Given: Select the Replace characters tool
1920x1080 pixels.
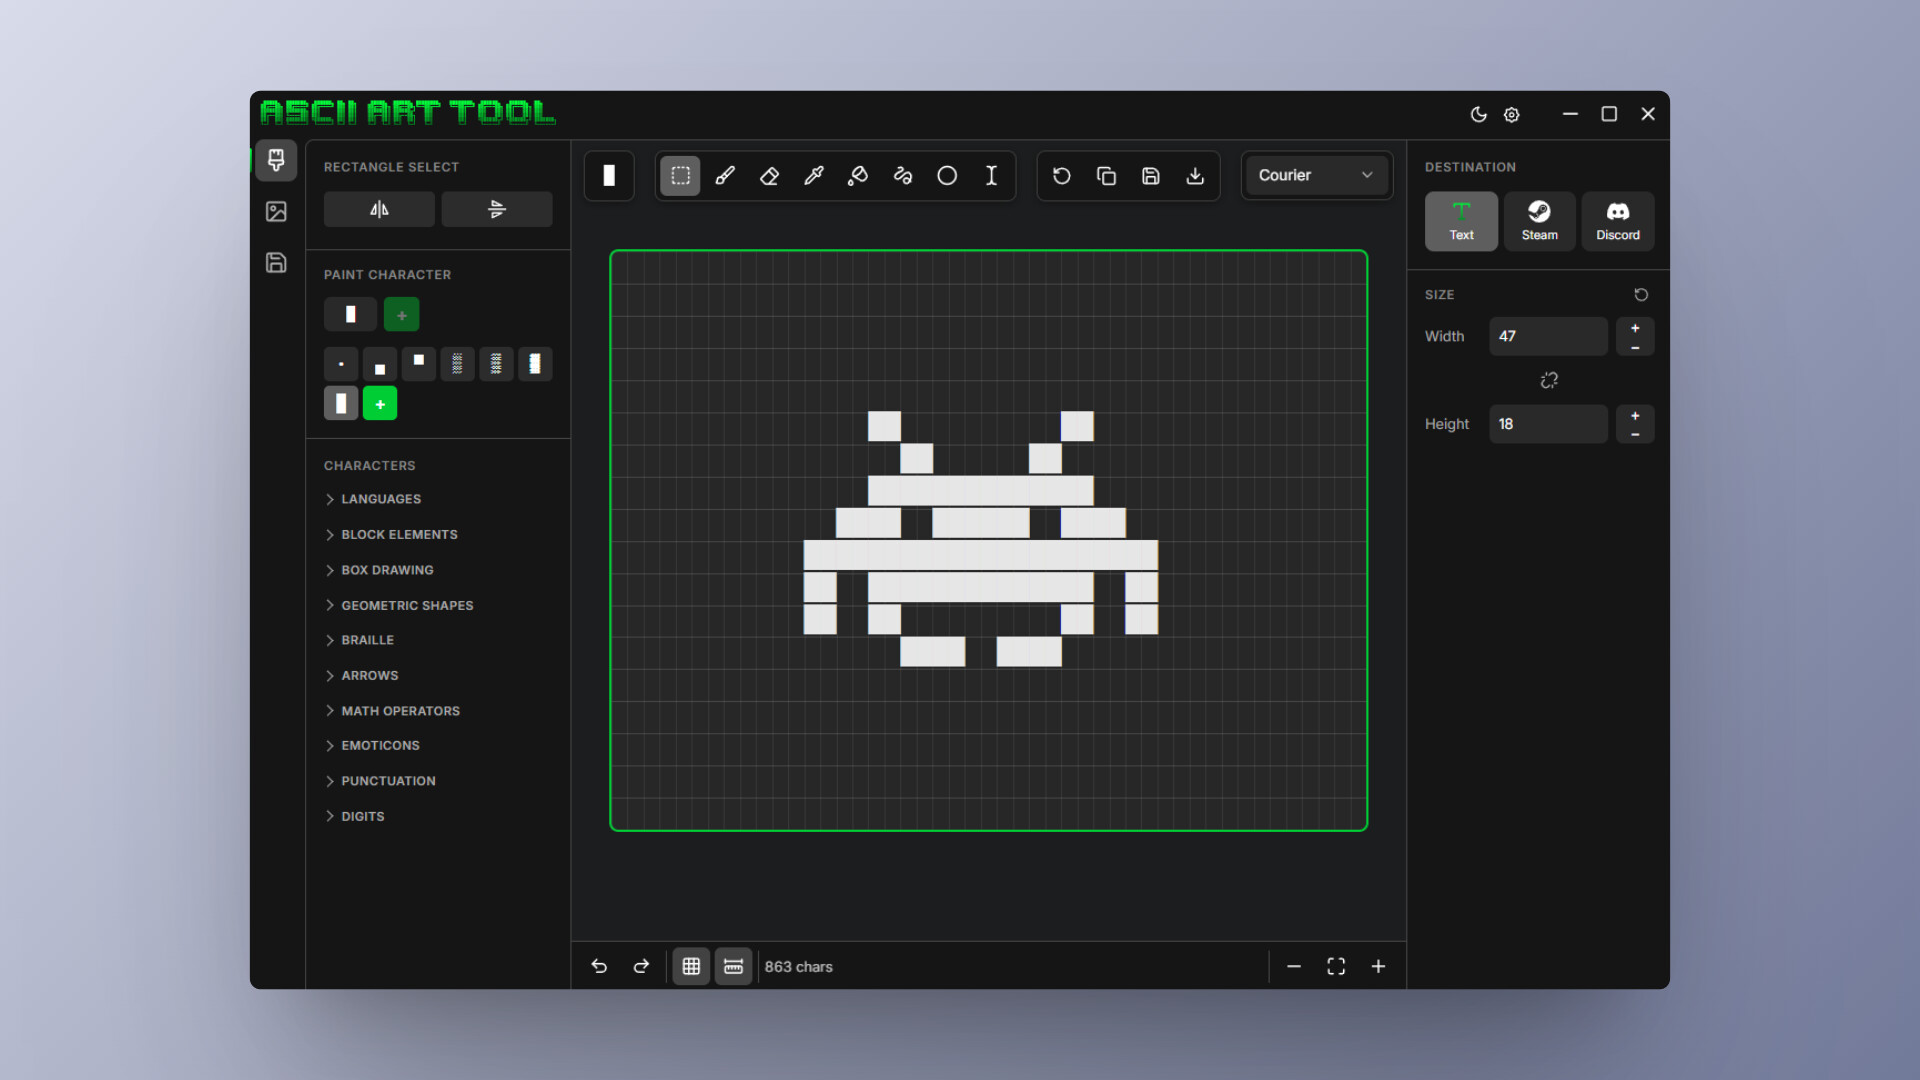Looking at the screenshot, I should point(903,176).
